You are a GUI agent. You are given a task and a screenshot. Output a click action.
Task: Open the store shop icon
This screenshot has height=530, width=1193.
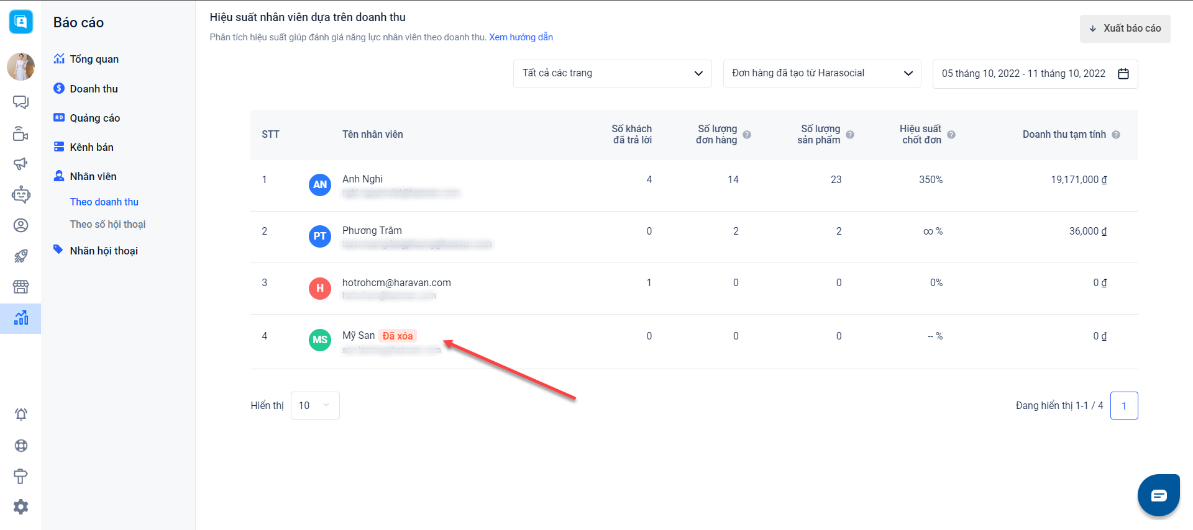(x=20, y=287)
